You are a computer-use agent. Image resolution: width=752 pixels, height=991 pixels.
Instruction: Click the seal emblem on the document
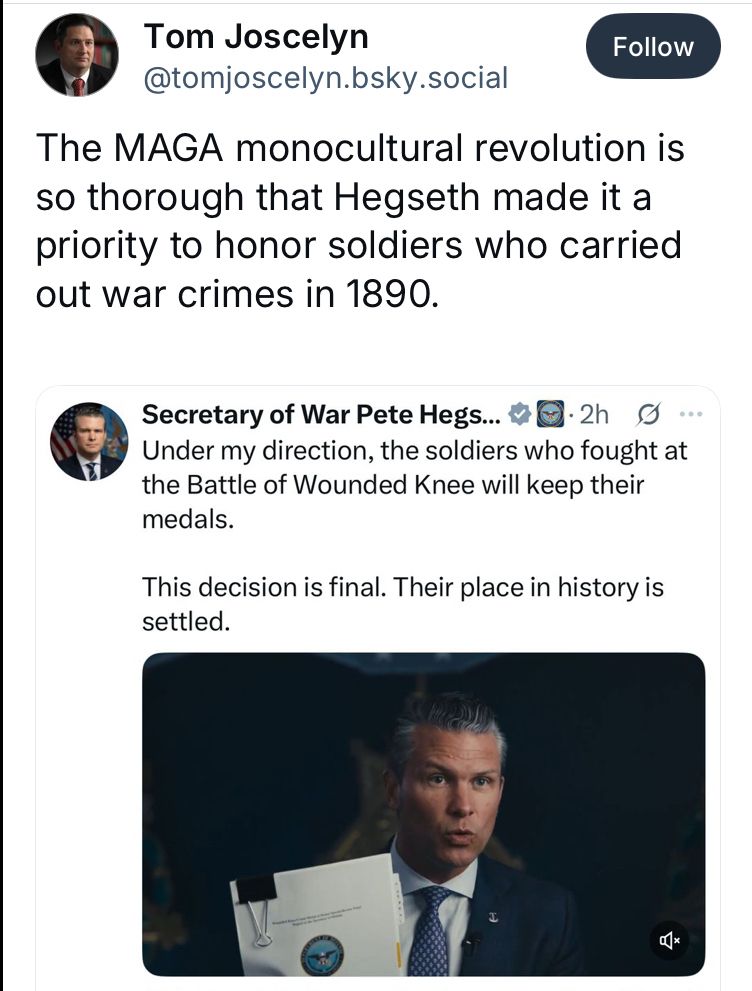point(324,958)
